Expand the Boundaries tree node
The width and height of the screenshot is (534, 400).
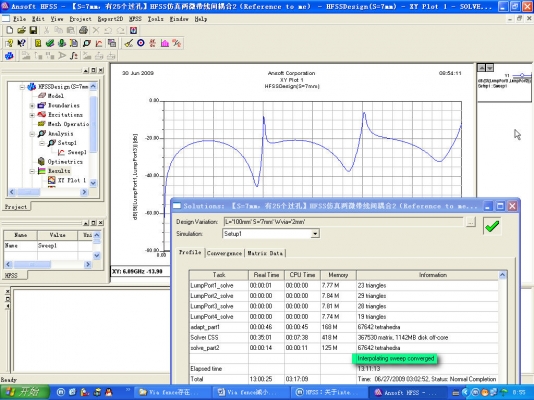(32, 106)
